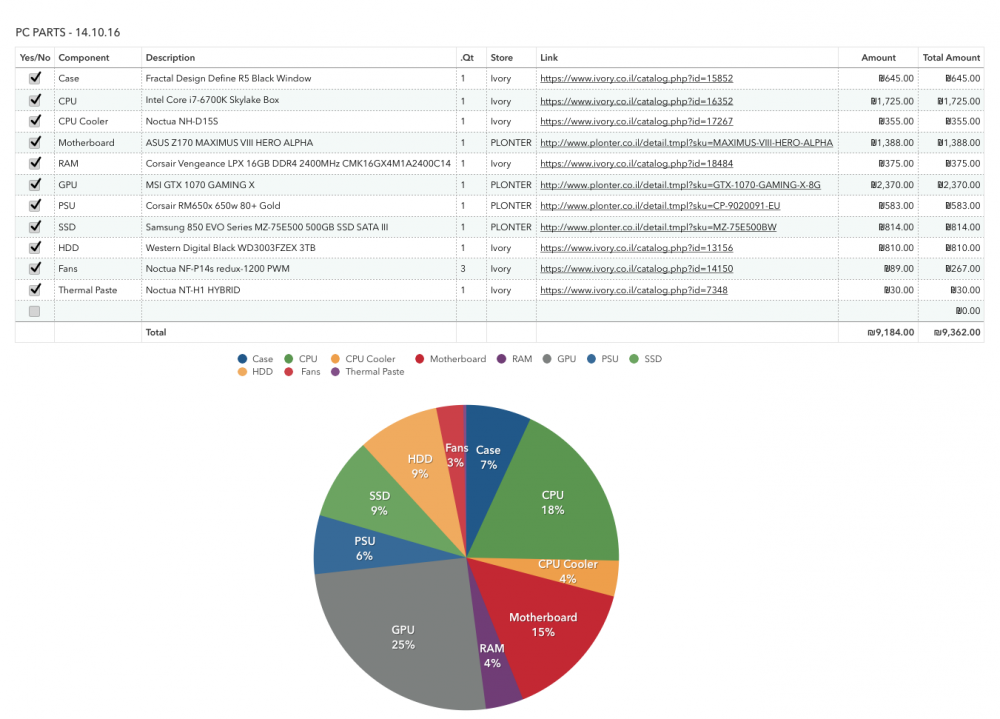Open the ivory link for id=13156
Image resolution: width=1000 pixels, height=719 pixels.
pyautogui.click(x=636, y=248)
